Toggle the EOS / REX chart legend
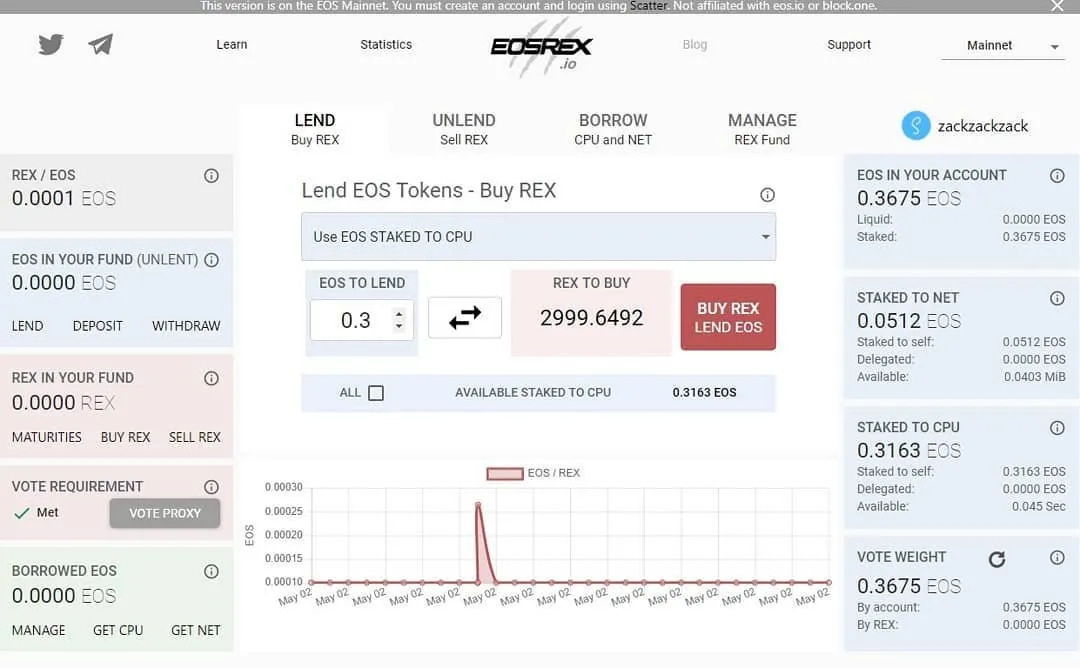The image size is (1080, 668). [x=533, y=473]
